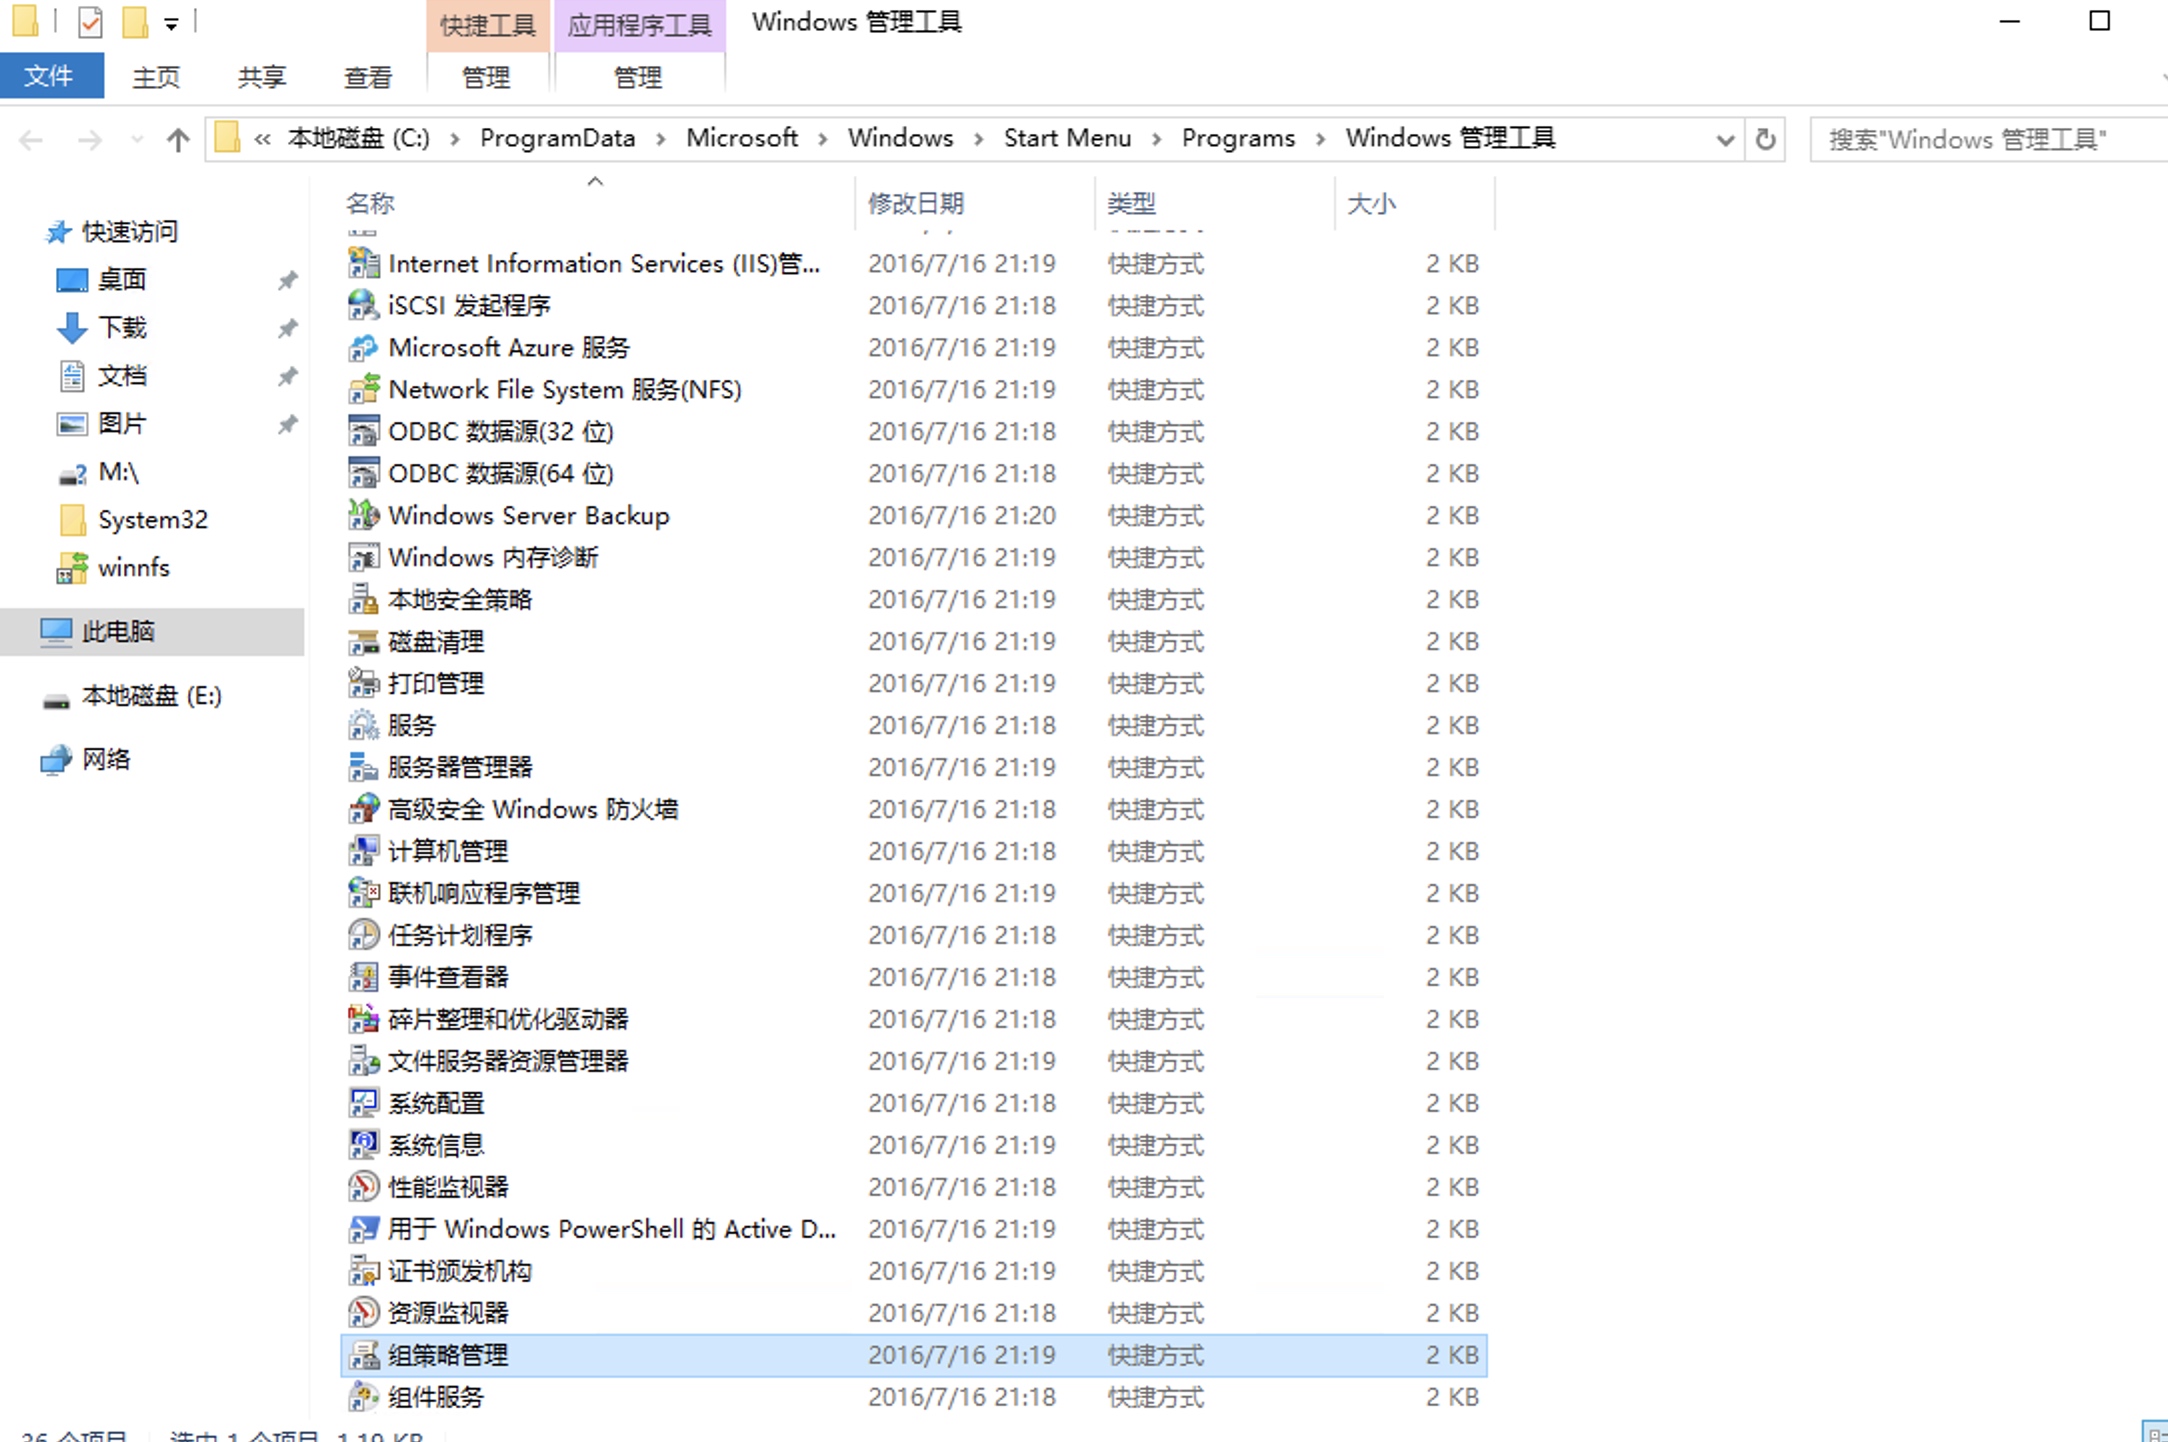Click the 组件服务 icon
Screen dimensions: 2168x1442
click(363, 1397)
